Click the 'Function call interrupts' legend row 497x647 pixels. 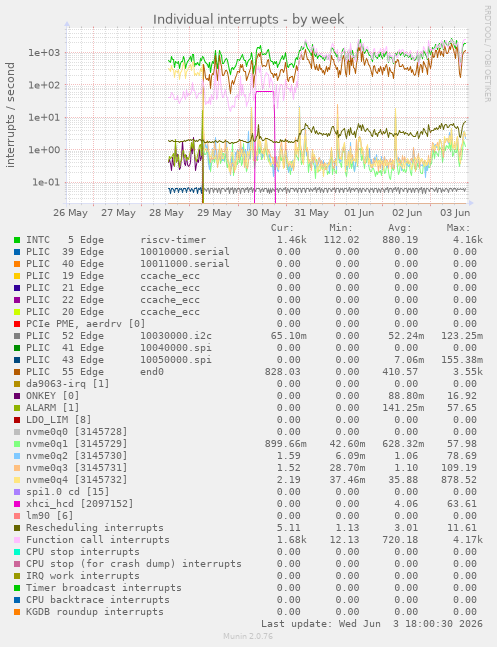click(97, 540)
